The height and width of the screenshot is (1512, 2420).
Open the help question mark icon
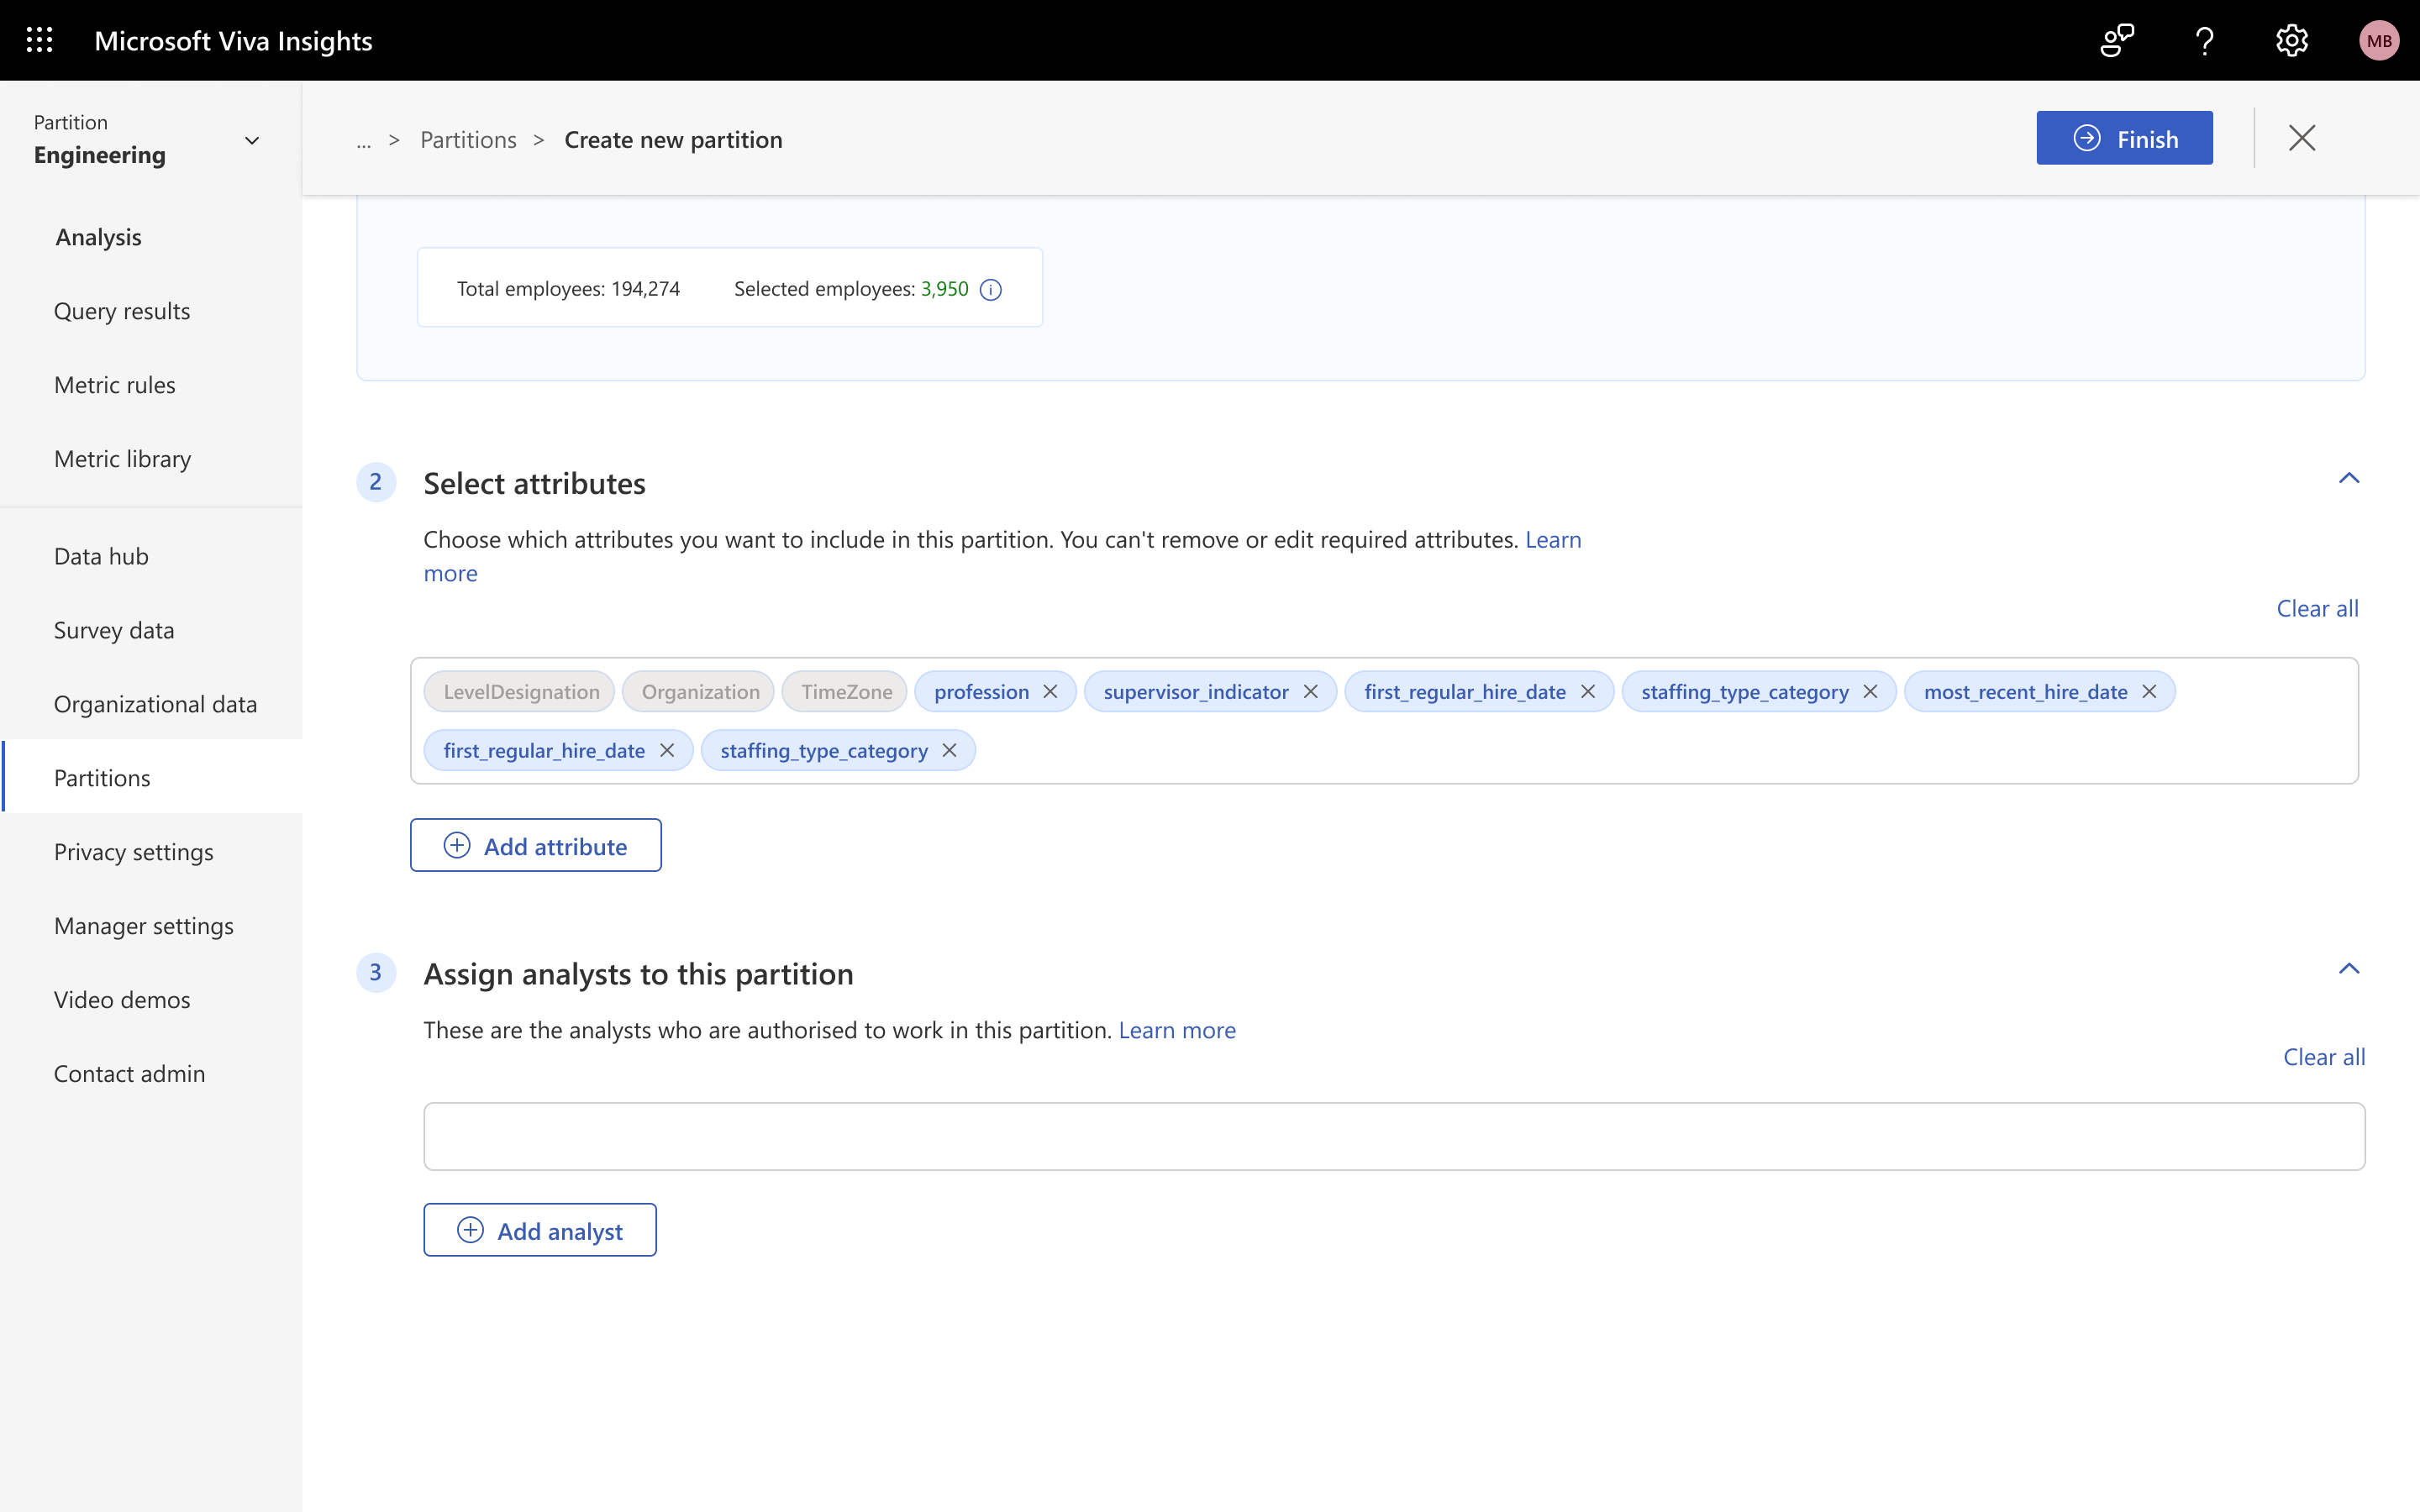click(x=2204, y=40)
